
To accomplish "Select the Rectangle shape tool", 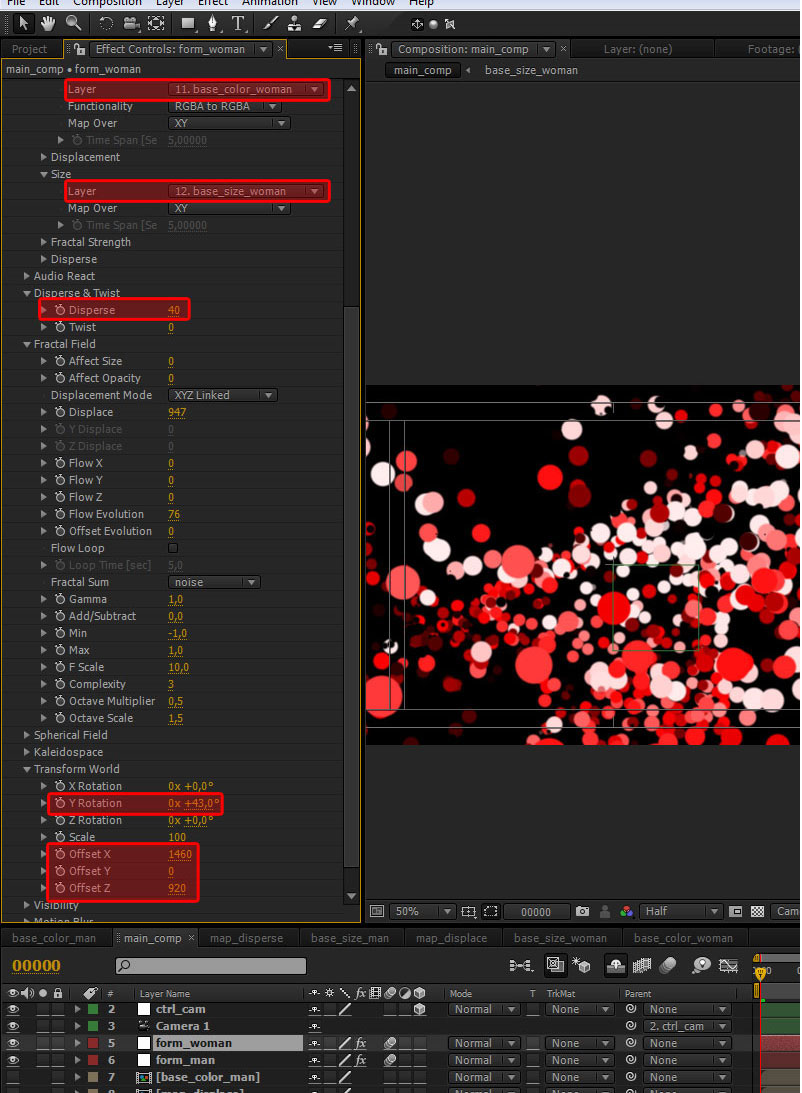I will point(187,24).
